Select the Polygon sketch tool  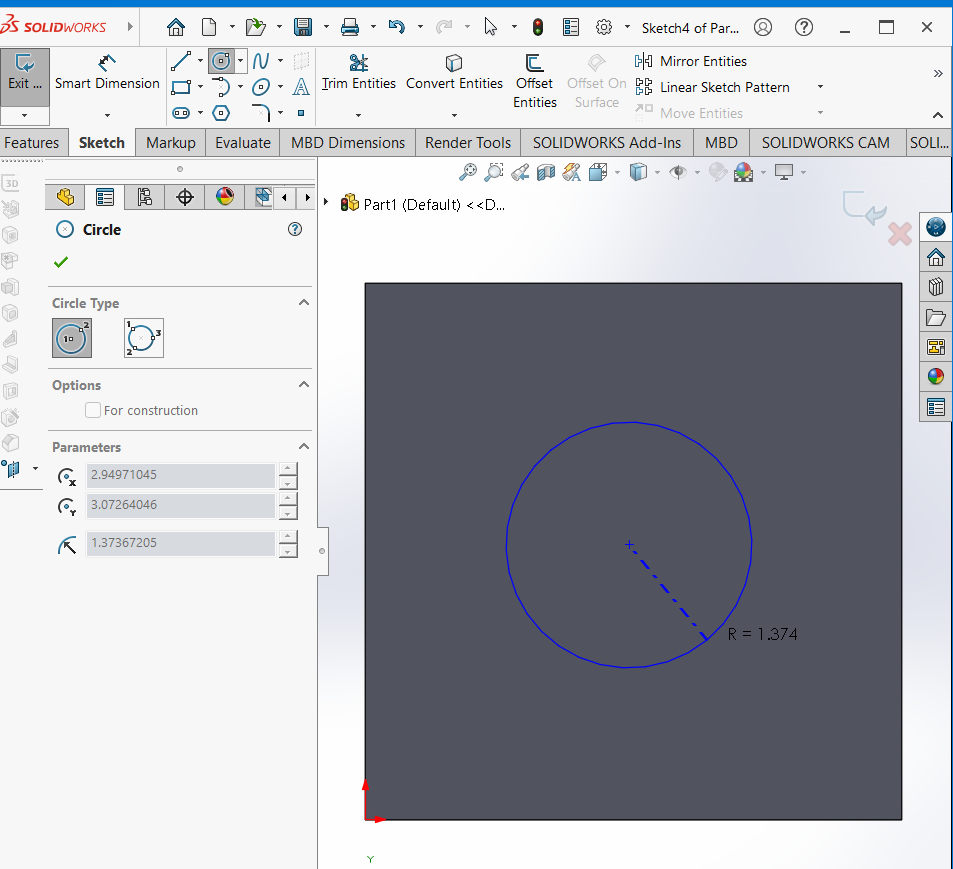[221, 113]
